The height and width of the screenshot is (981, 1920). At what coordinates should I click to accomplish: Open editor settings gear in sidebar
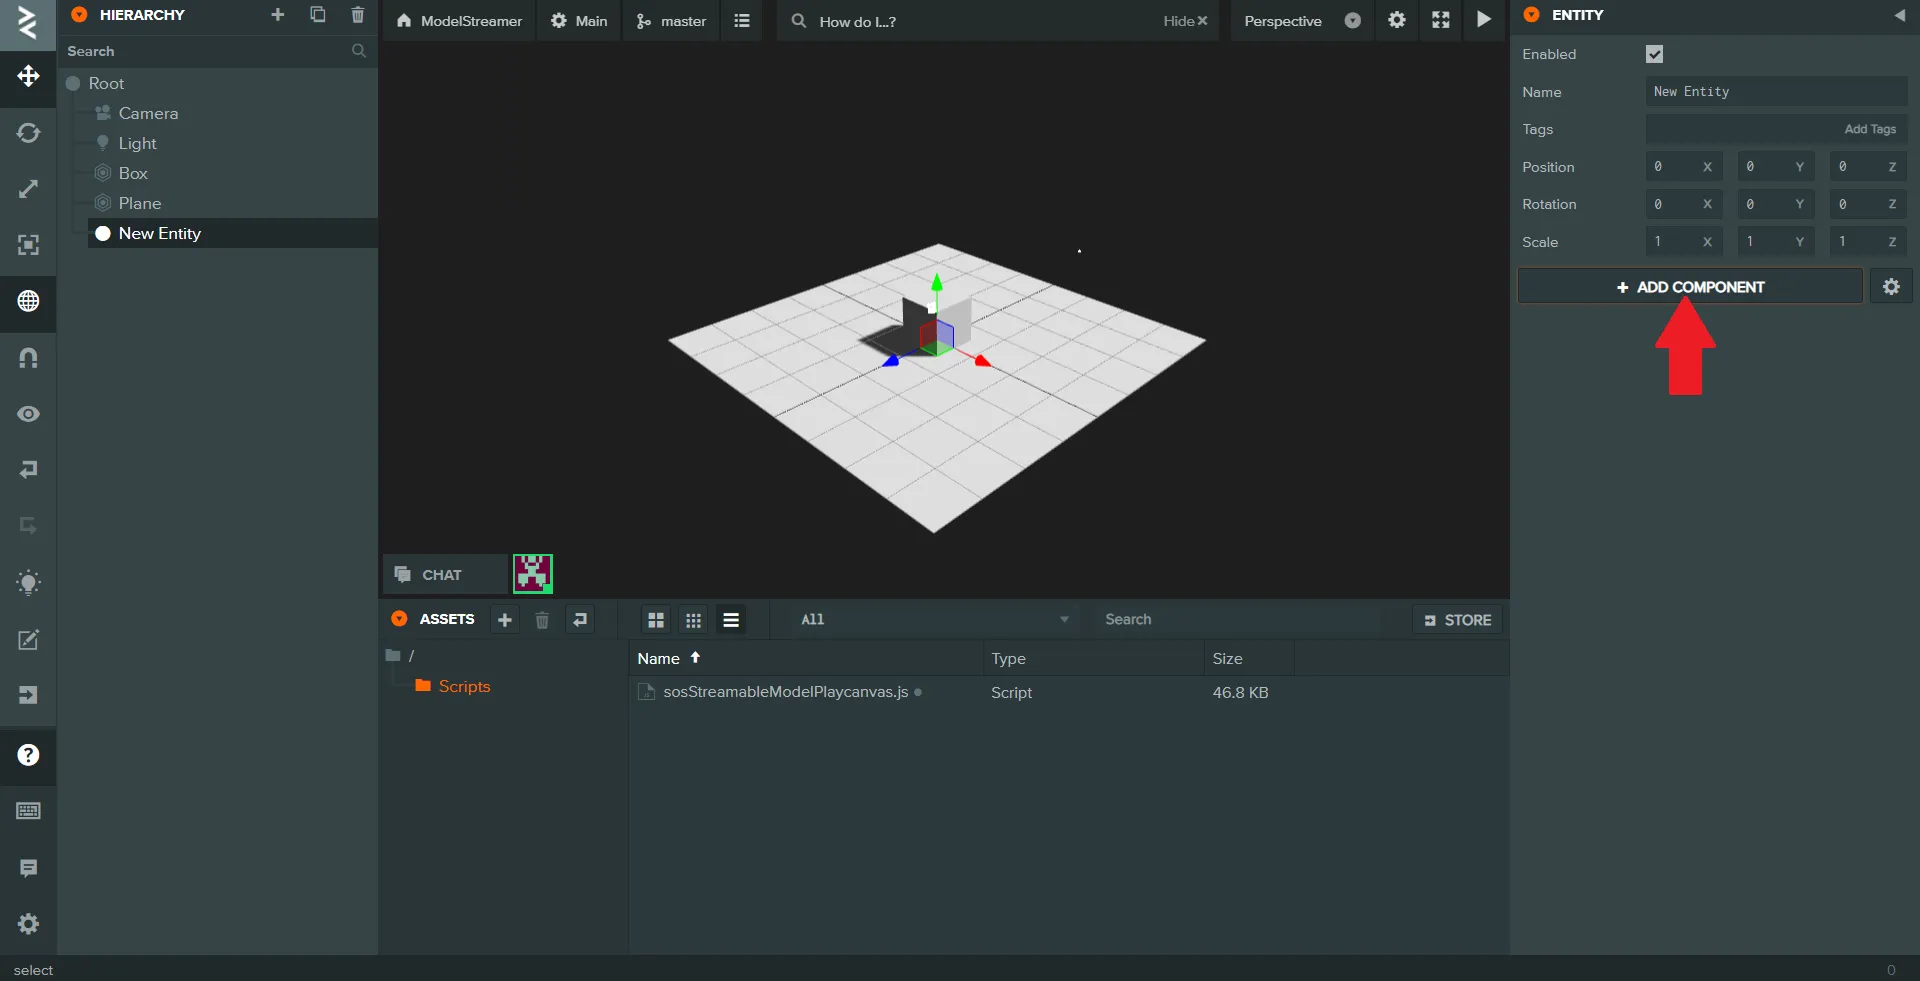[28, 924]
